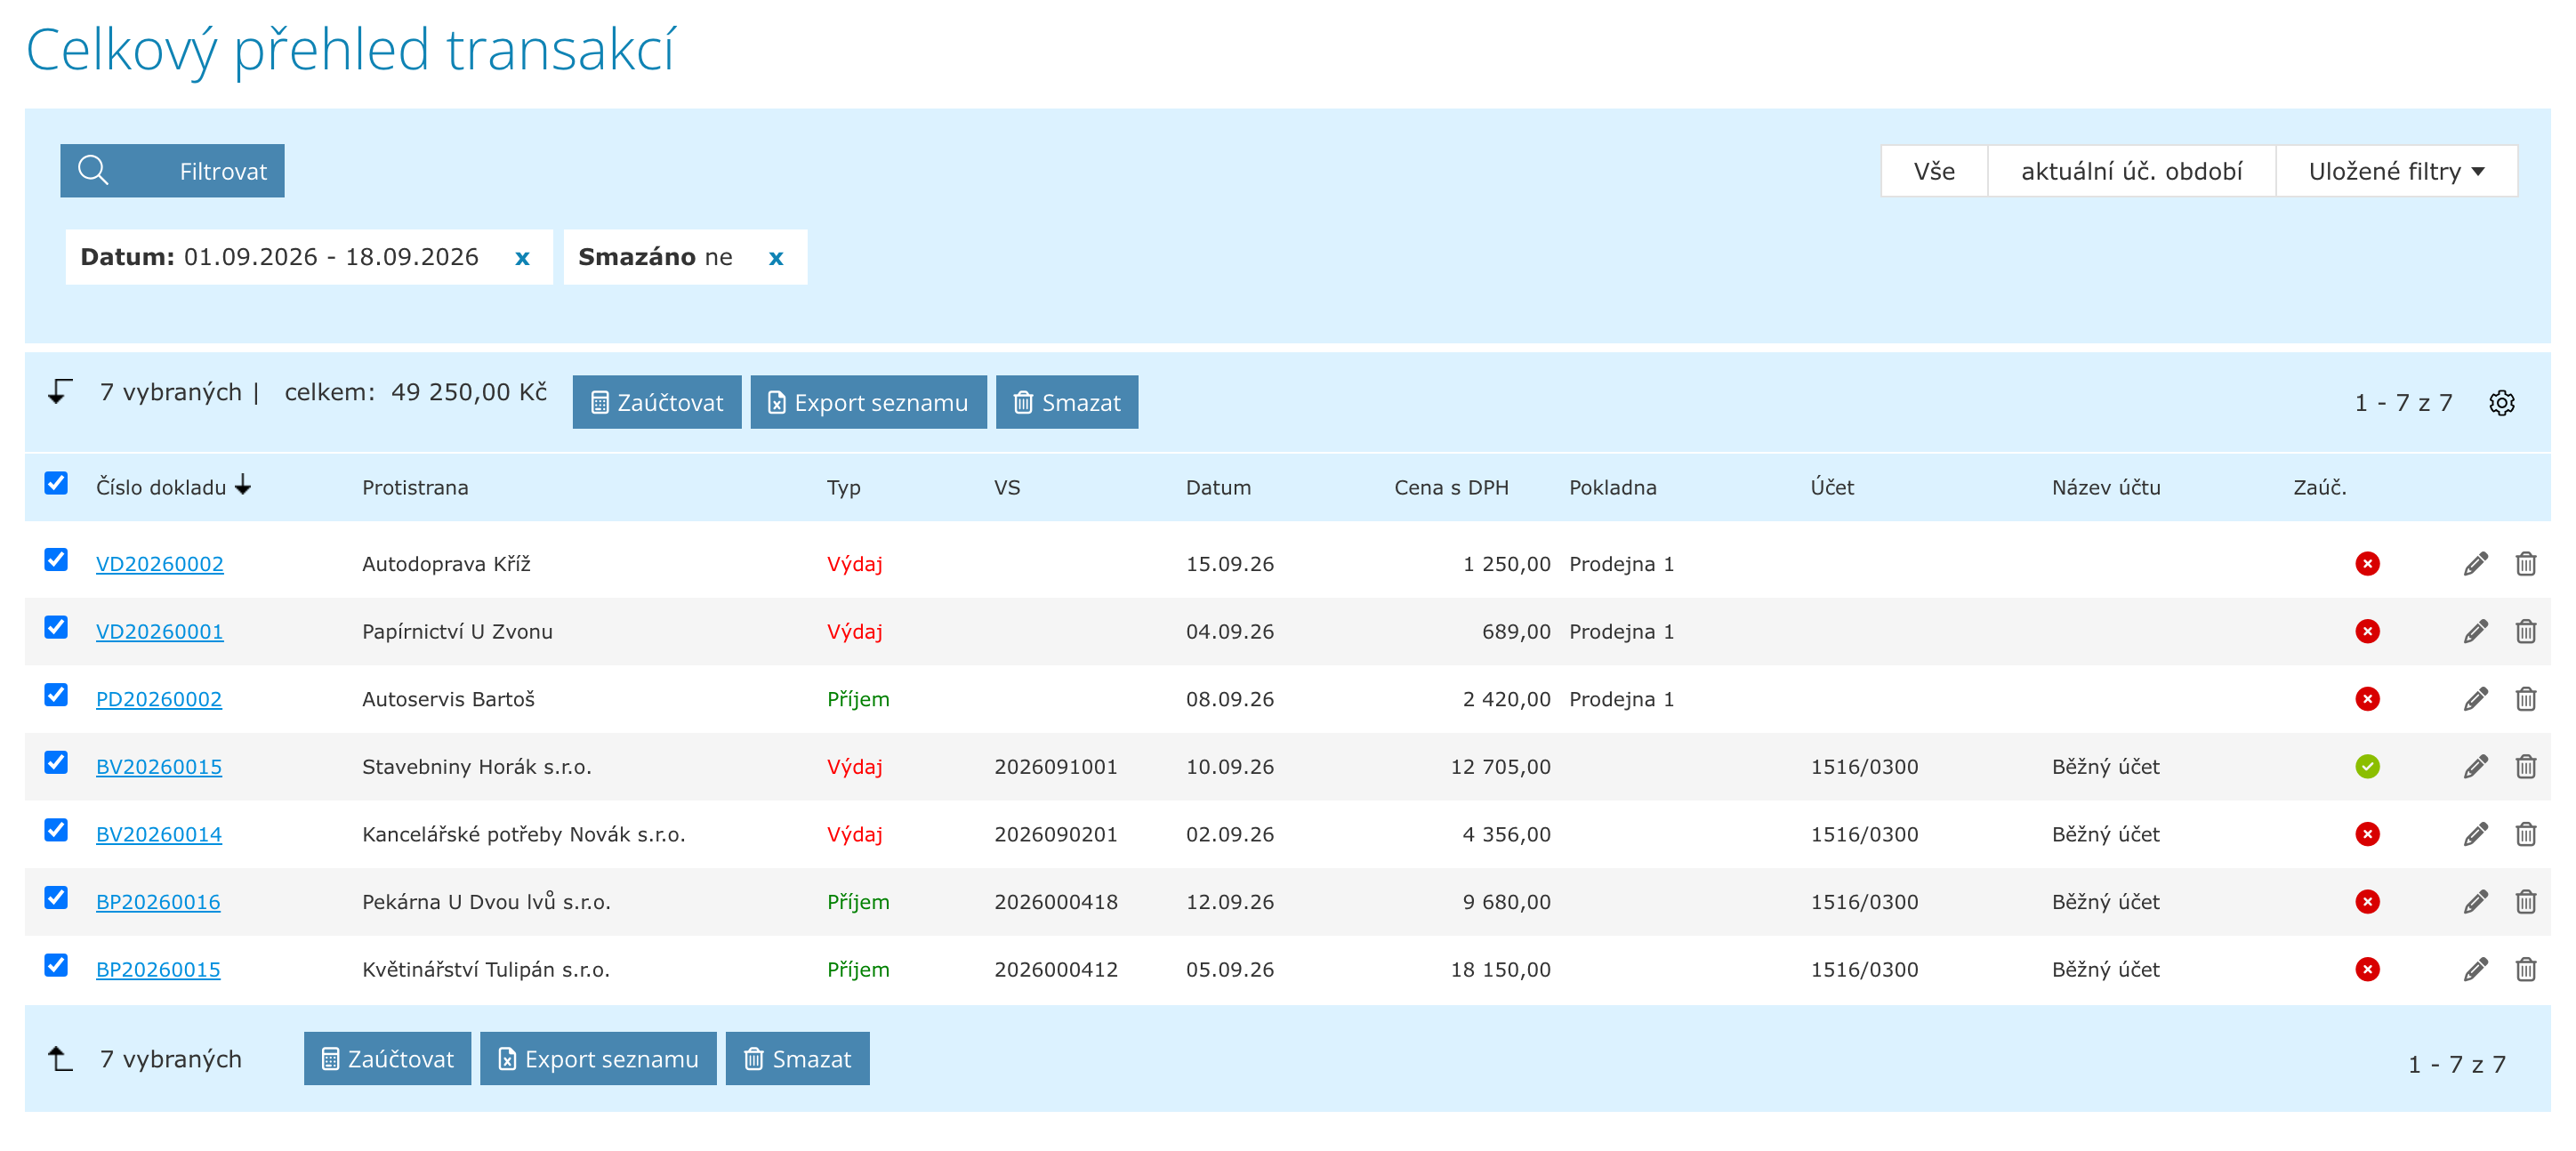Open the Filtrovat search filter panel
Image resolution: width=2576 pixels, height=1151 pixels.
[x=172, y=171]
